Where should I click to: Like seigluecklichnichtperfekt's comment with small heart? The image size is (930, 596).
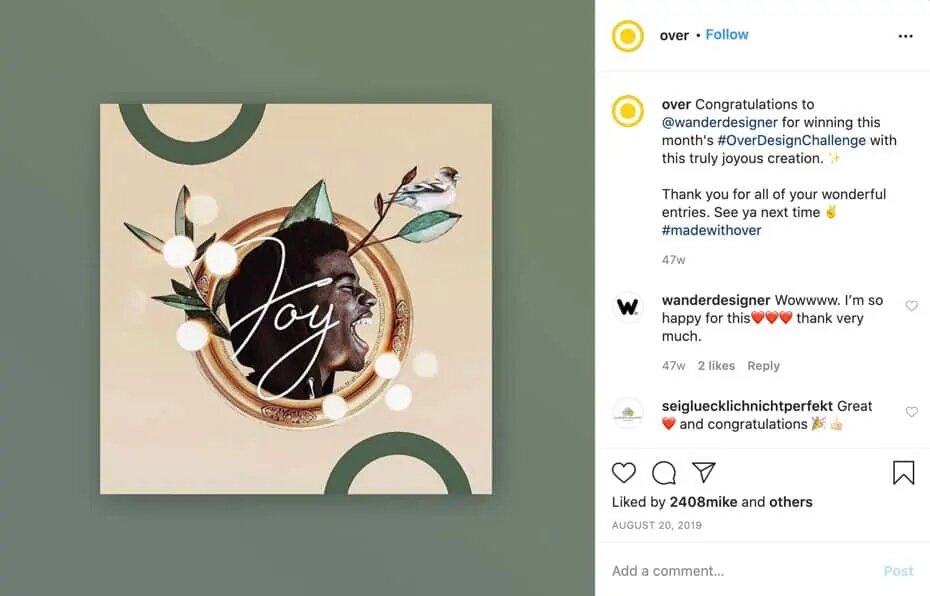(x=911, y=412)
